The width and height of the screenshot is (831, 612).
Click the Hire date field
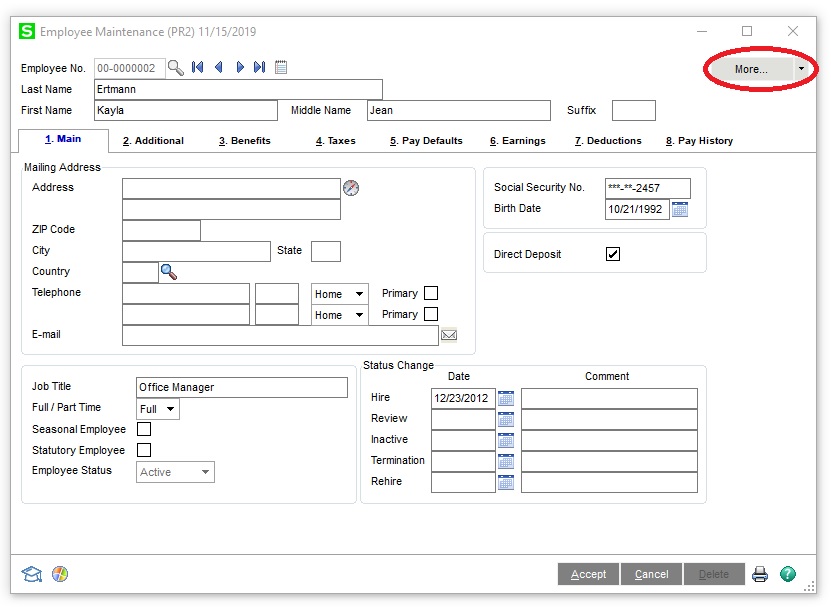pos(463,398)
